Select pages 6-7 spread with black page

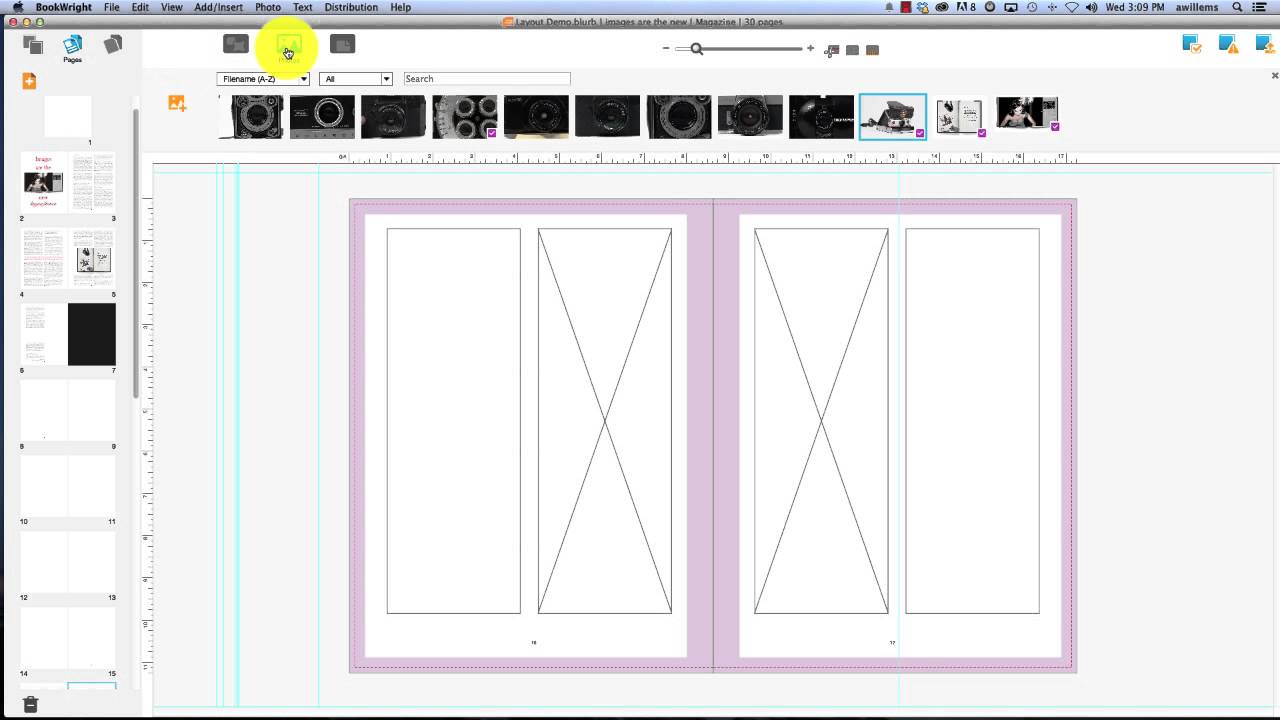[x=68, y=334]
